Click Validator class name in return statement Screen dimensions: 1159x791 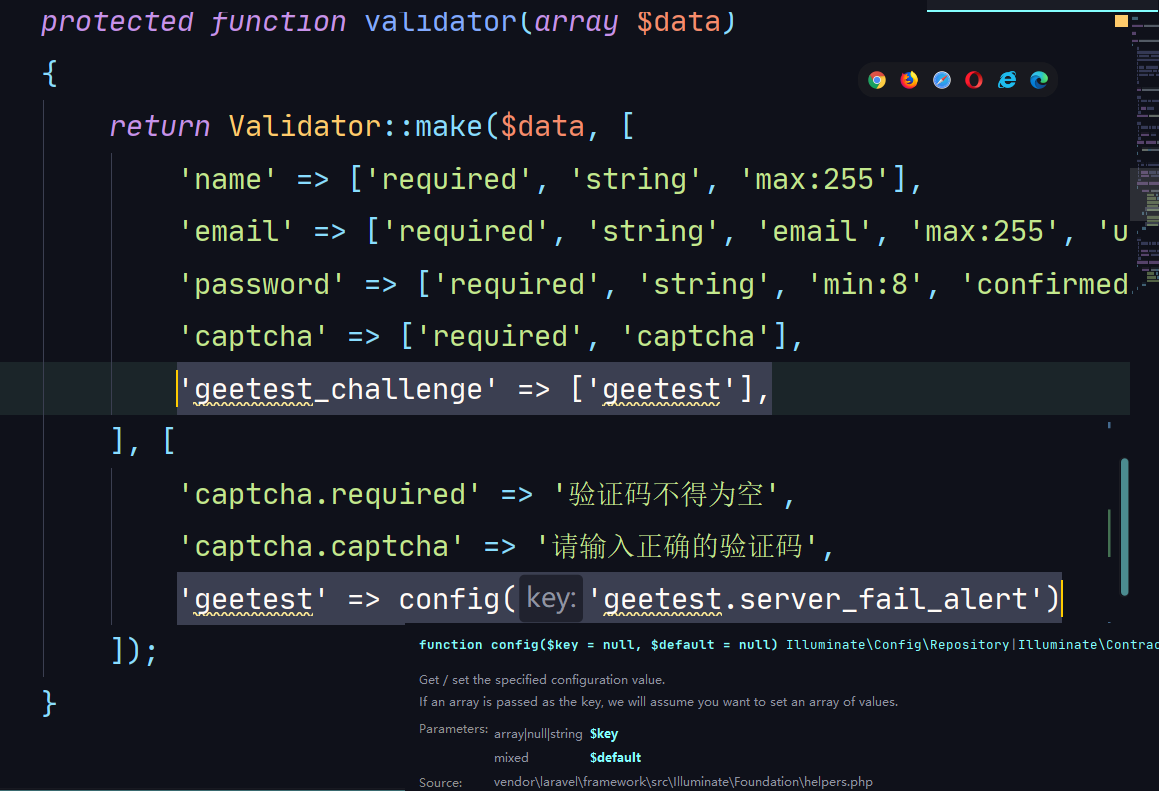coord(305,126)
